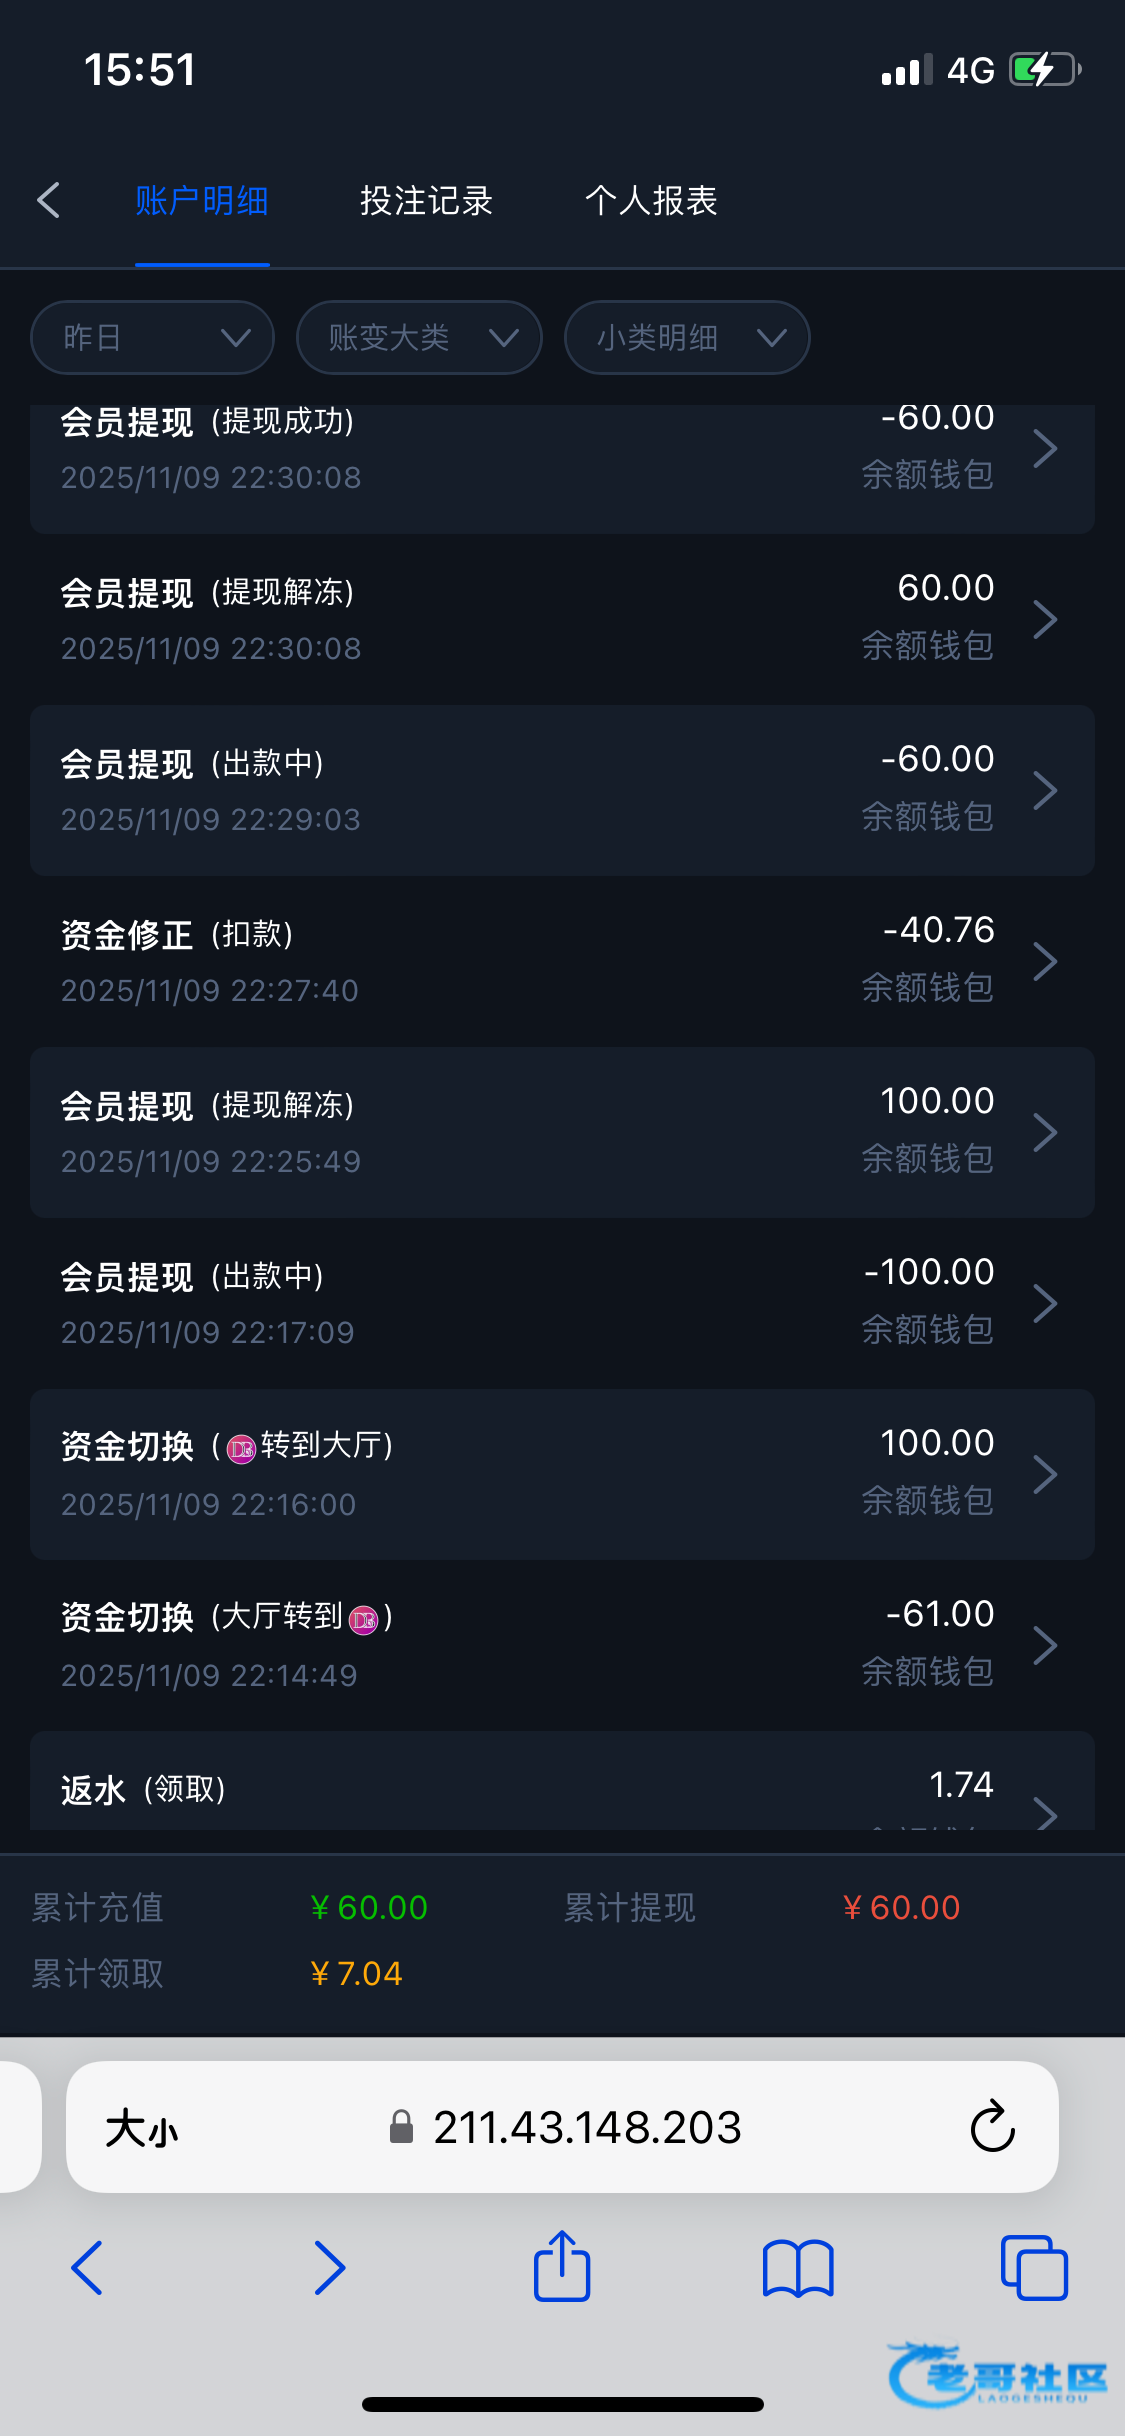Viewport: 1125px width, 2436px height.
Task: Go to previous page in Safari toolbar
Action: (87, 2267)
